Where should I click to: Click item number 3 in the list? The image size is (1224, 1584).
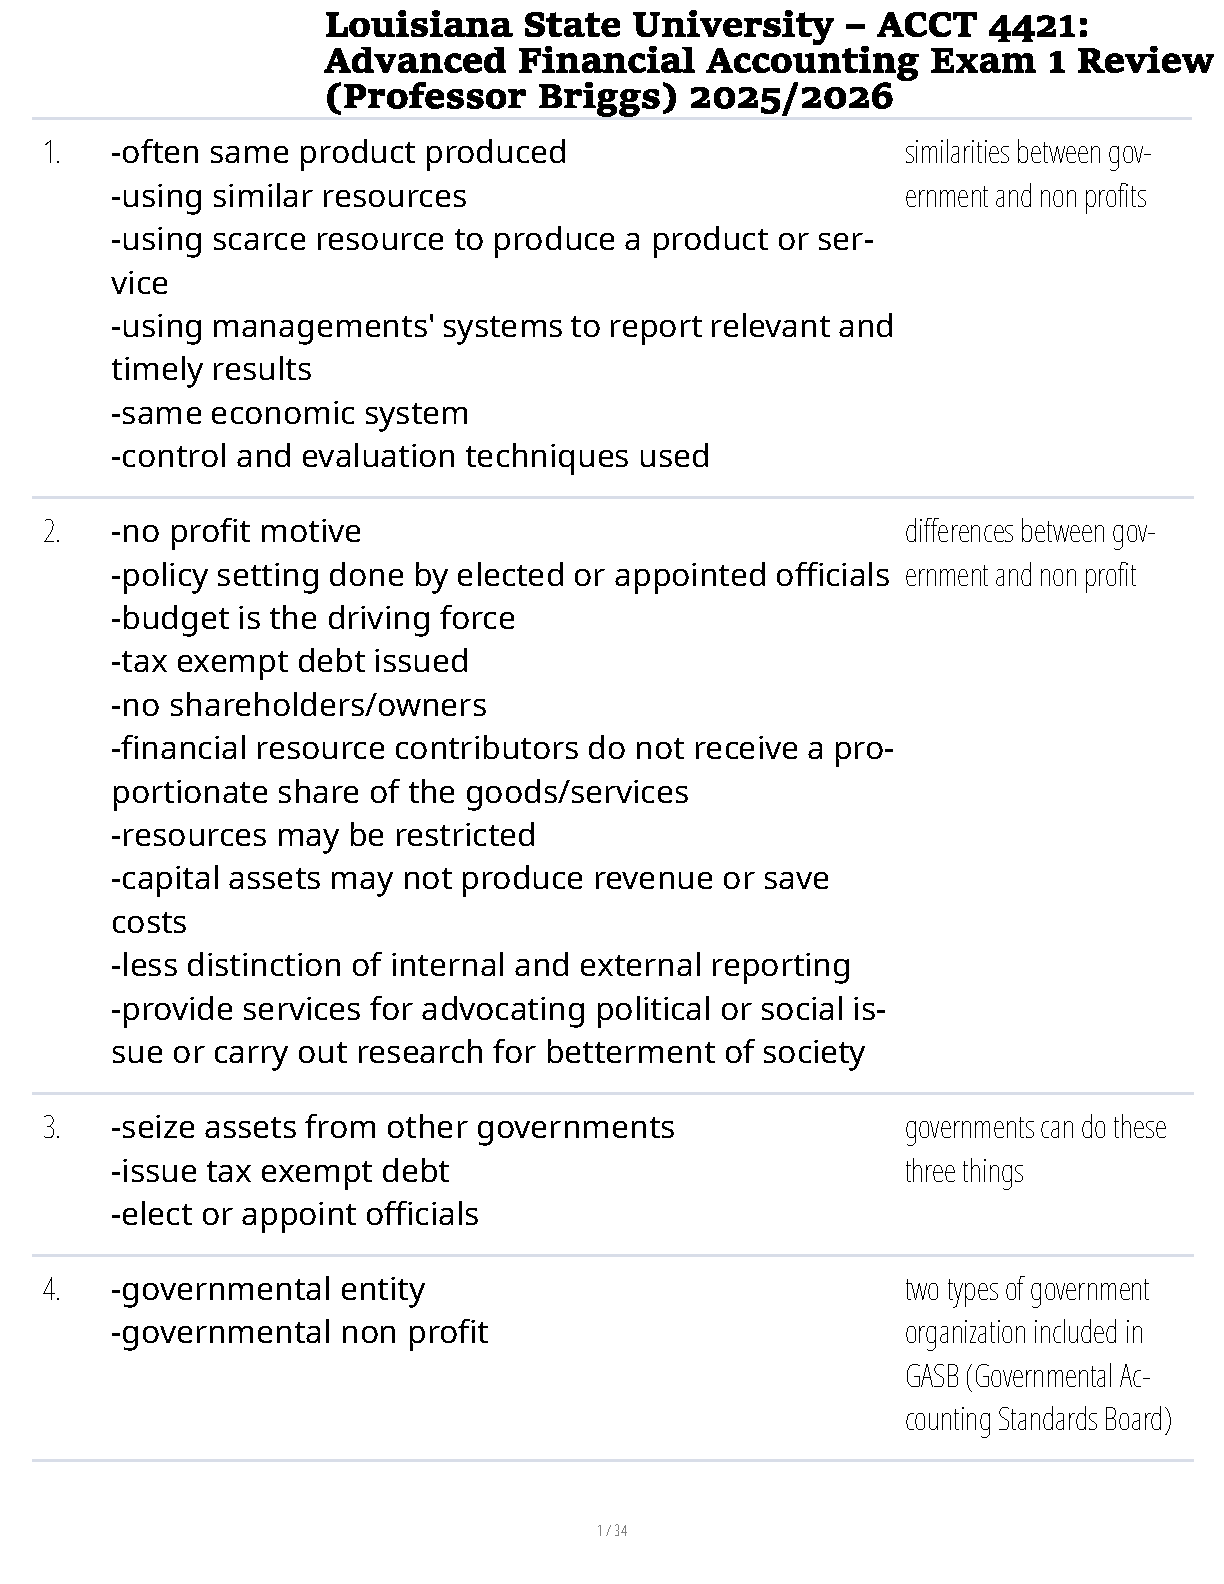click(x=52, y=1129)
